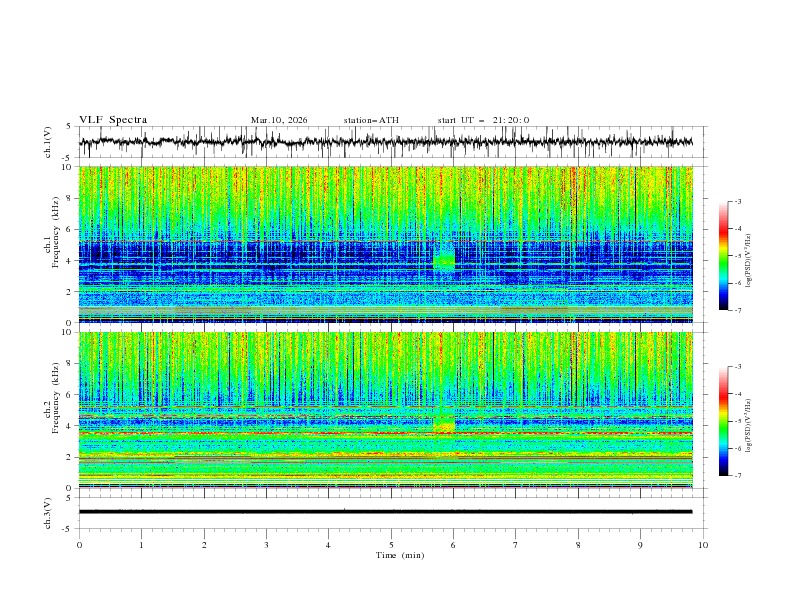Screen dimensions: 792x612
Task: Click the ch.1 frequency tick label "8"
Action: click(69, 198)
